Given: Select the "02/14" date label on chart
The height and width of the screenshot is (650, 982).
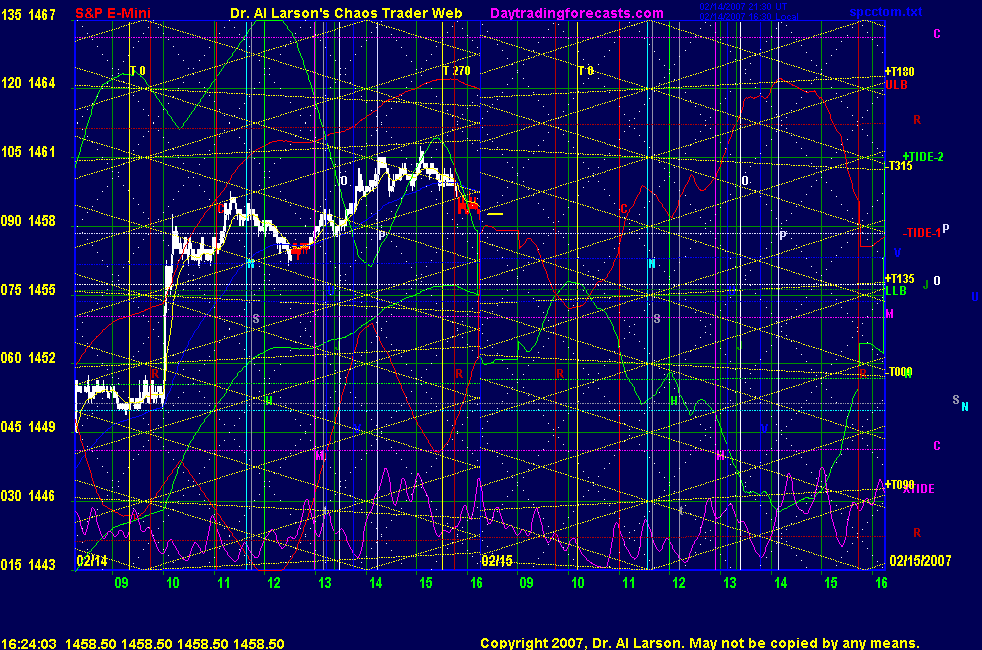Looking at the screenshot, I should pyautogui.click(x=92, y=560).
